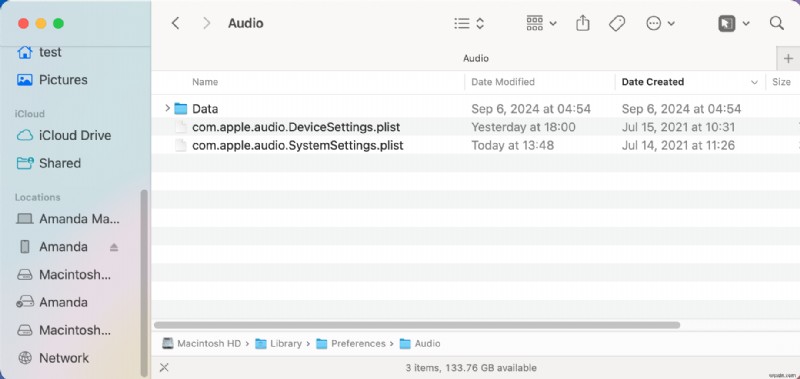The image size is (800, 379).
Task: Click the DeviceSettings.plist document icon
Action: (181, 127)
